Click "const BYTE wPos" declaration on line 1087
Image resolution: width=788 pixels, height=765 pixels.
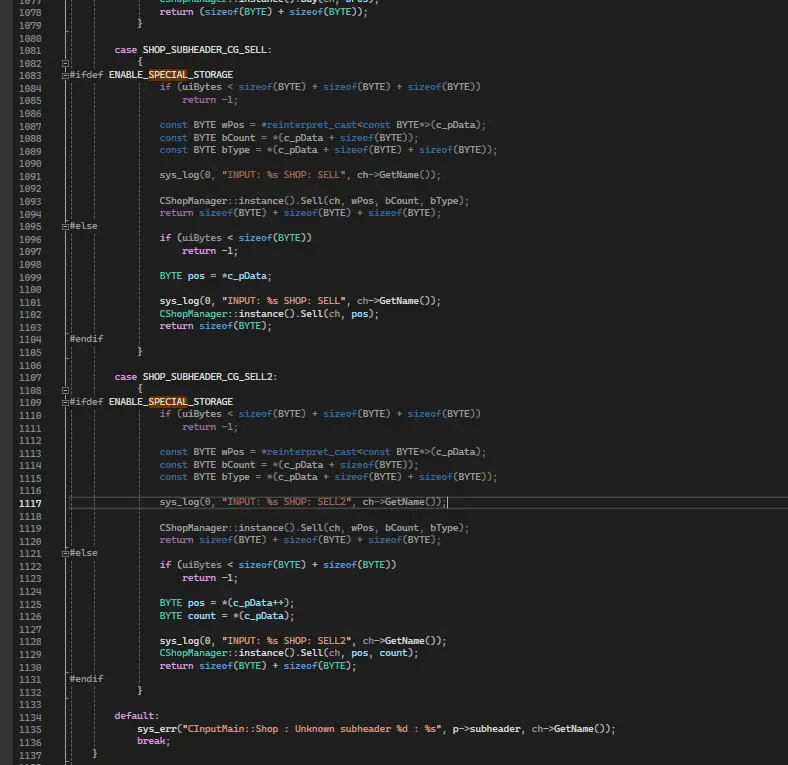[323, 125]
